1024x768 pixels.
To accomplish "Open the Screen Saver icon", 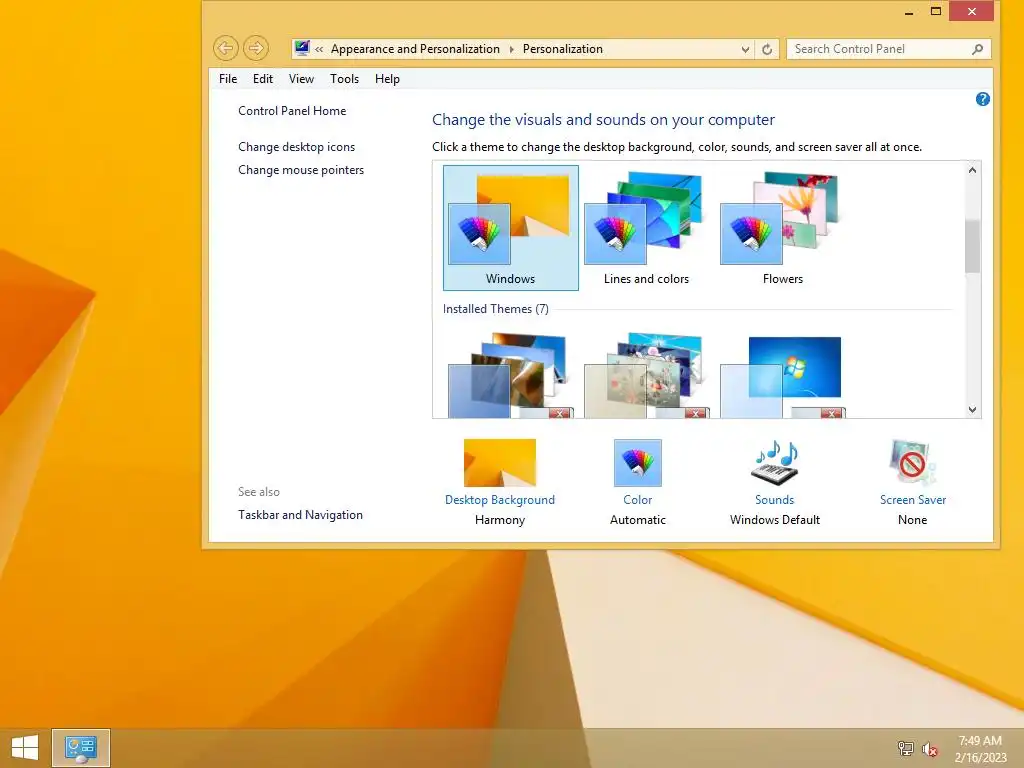I will (912, 462).
